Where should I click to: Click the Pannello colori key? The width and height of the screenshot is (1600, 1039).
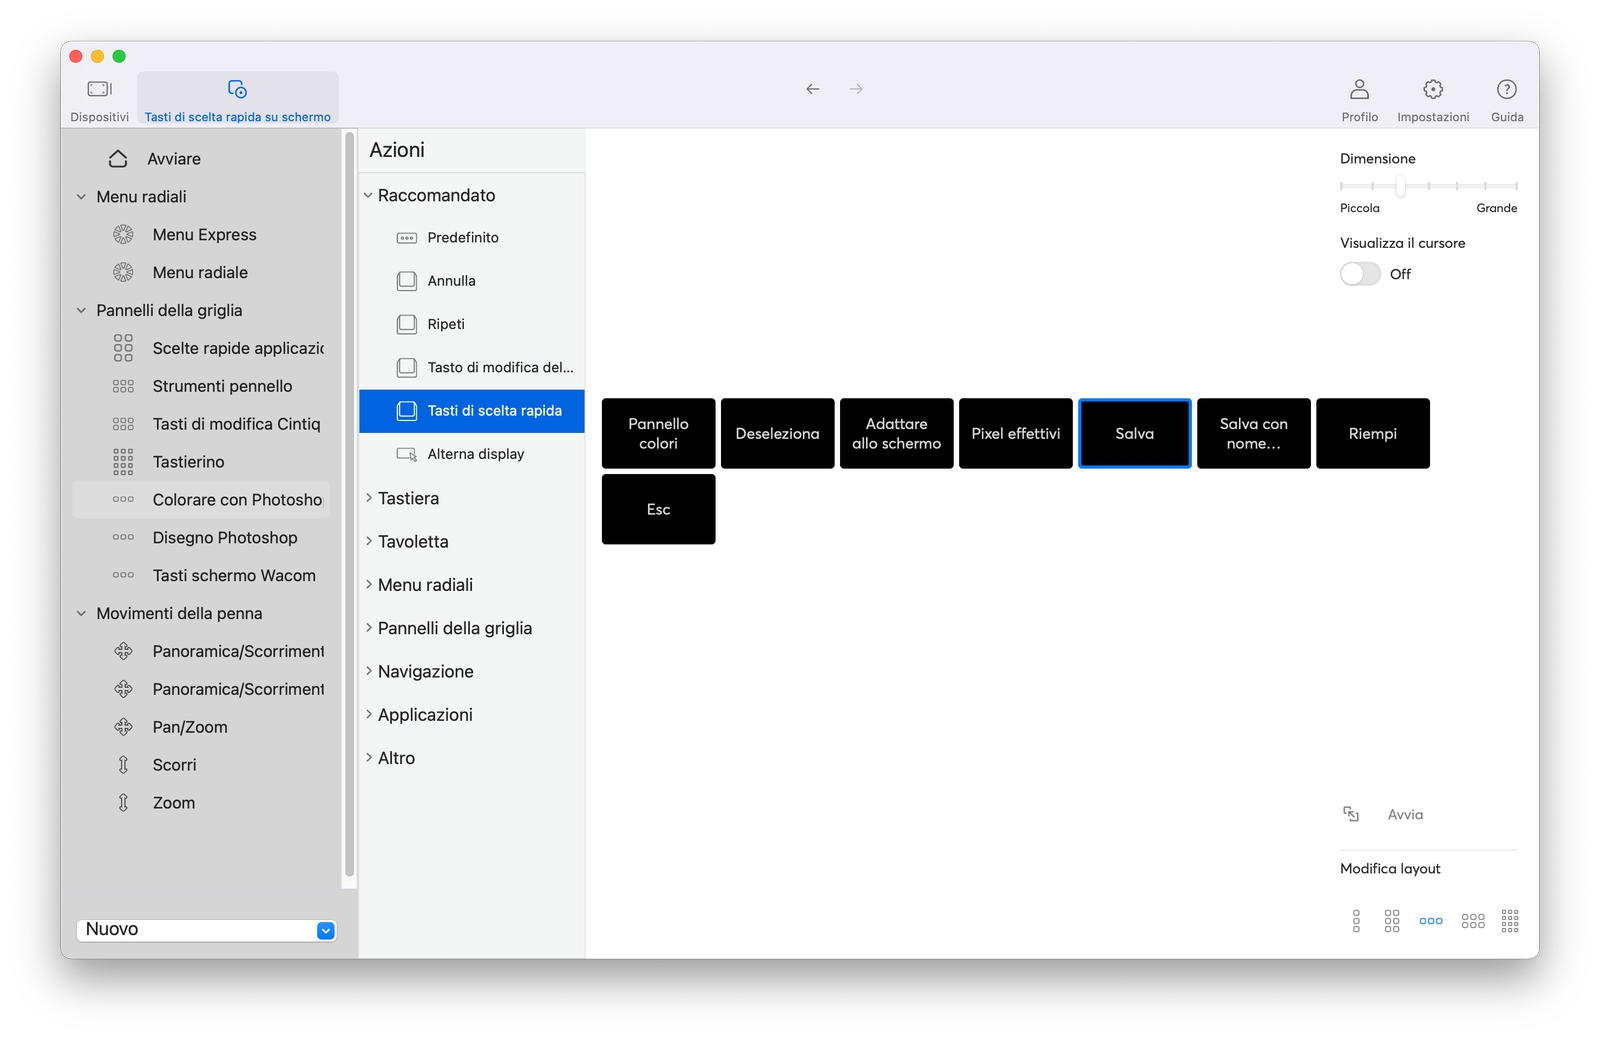[659, 433]
